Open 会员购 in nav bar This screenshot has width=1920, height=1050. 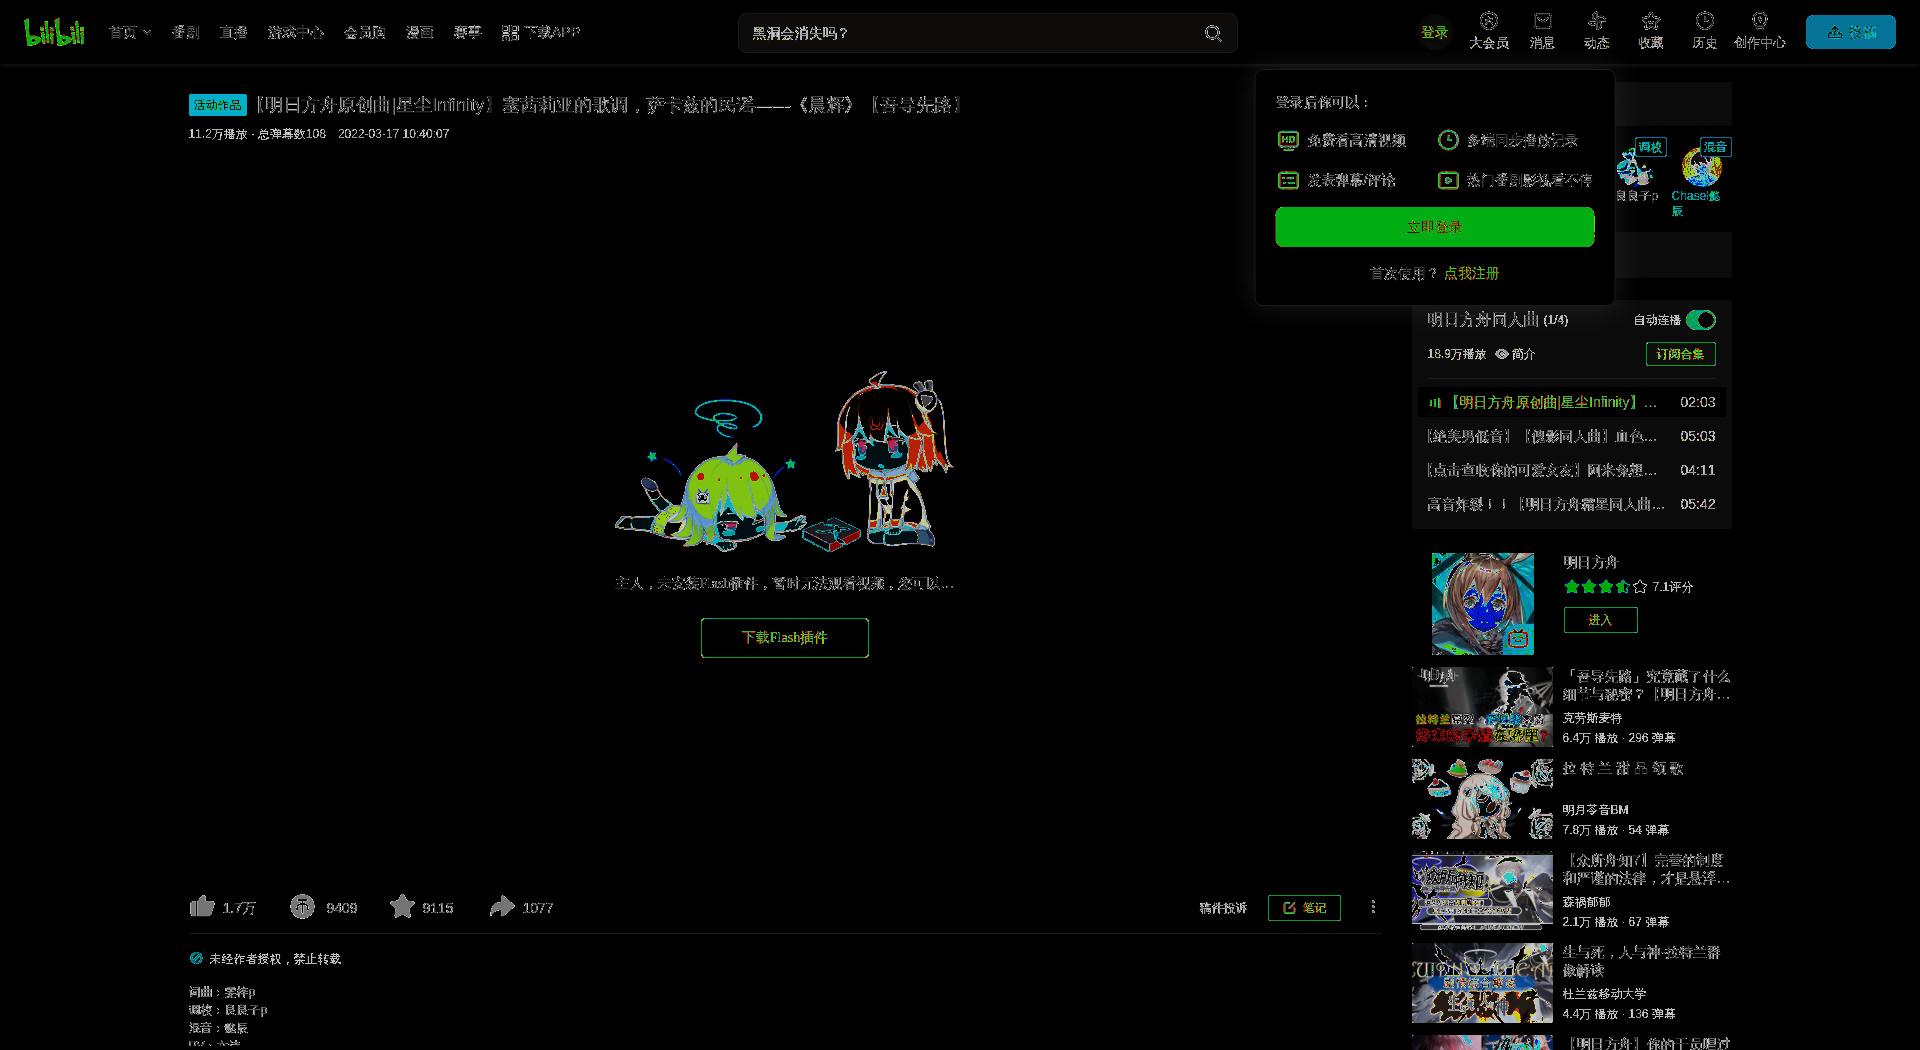364,32
